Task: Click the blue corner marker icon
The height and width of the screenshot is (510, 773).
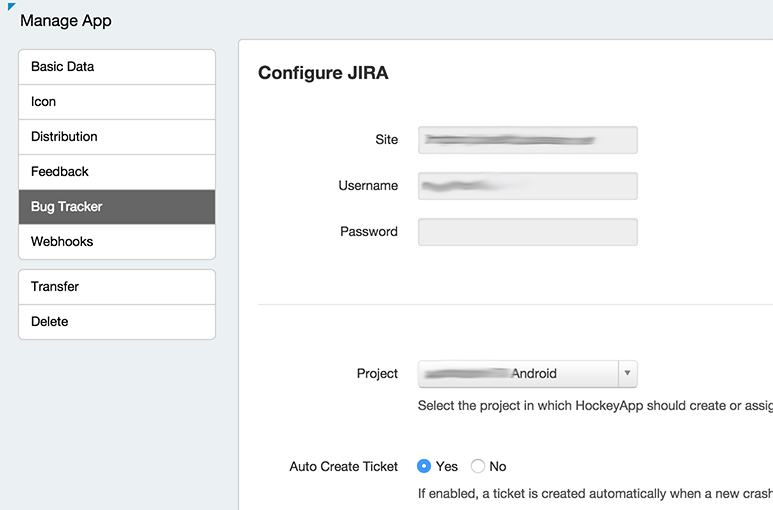Action: [11, 6]
